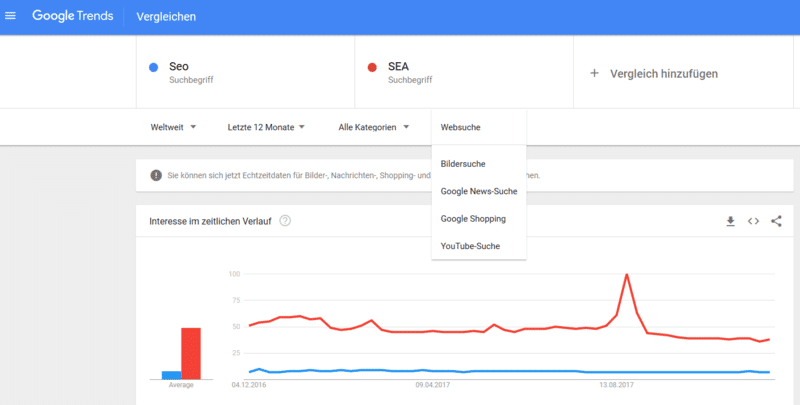Click the Average label under bars
This screenshot has height=405, width=800.
pos(181,385)
